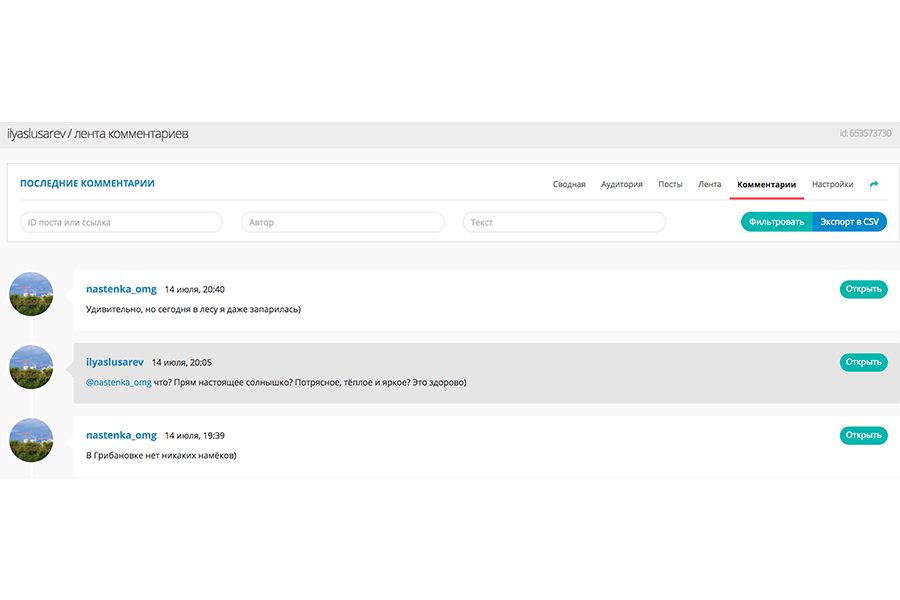Click the id: 653573730 label
Viewport: 900px width, 600px height.
[865, 133]
